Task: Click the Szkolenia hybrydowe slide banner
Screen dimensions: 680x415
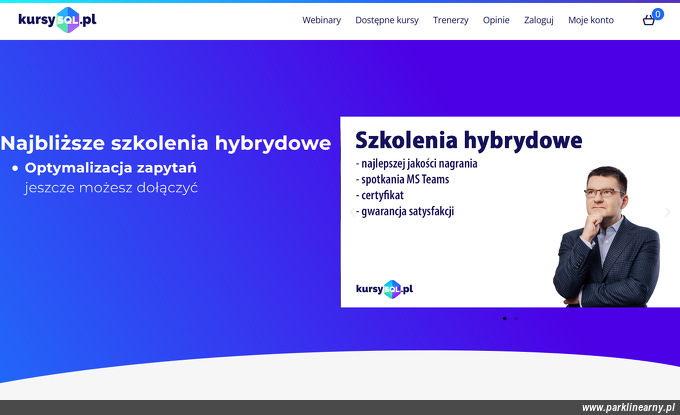Action: coord(510,212)
